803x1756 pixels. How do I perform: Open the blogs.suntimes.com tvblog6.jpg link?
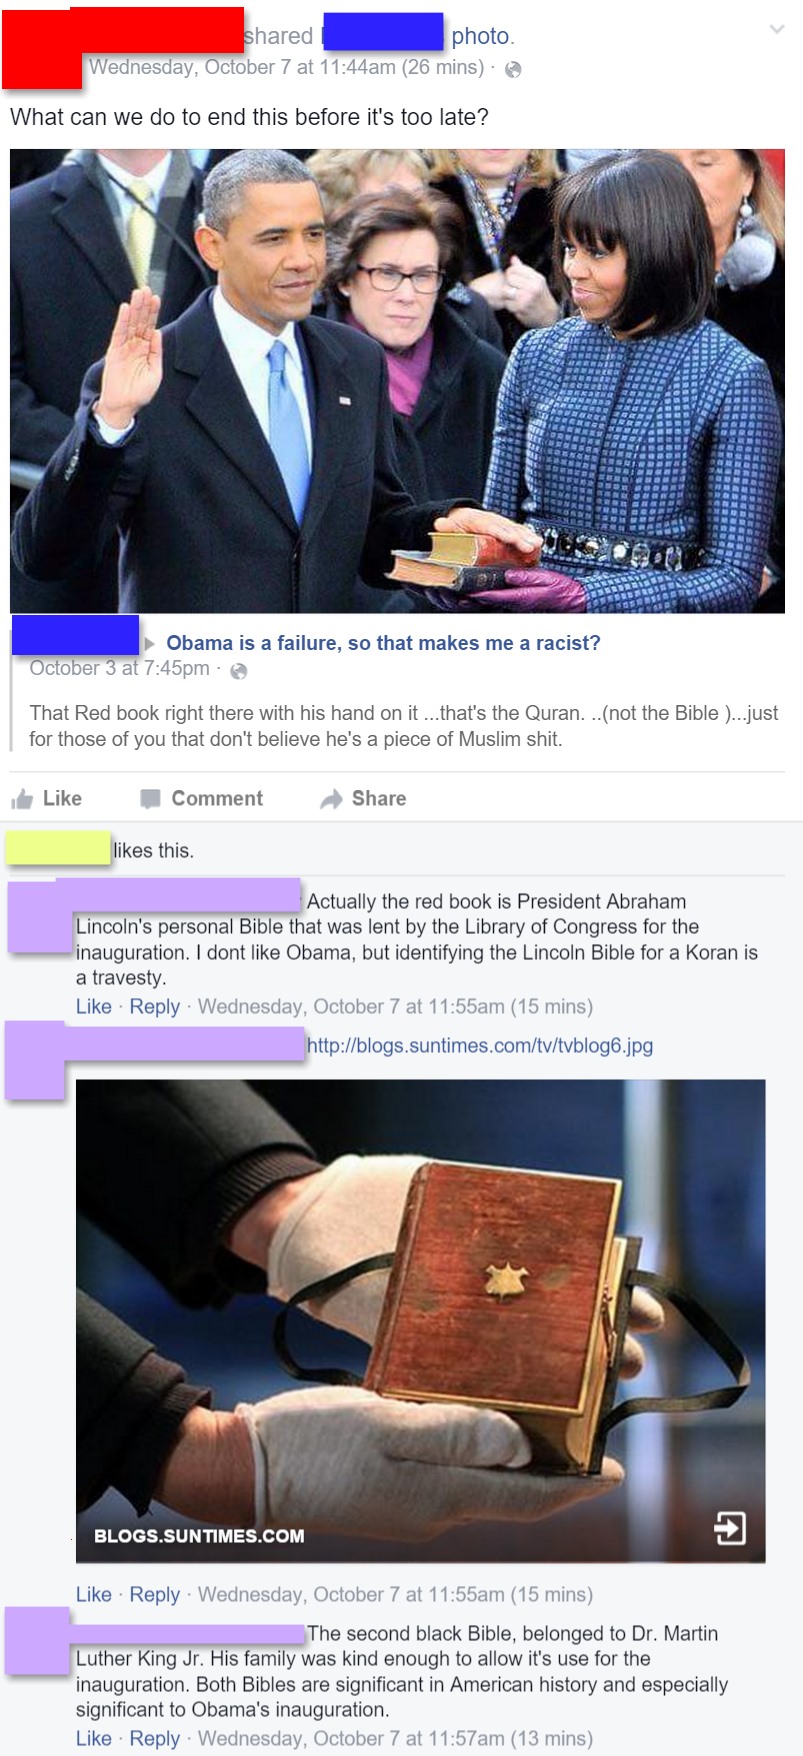click(480, 1045)
